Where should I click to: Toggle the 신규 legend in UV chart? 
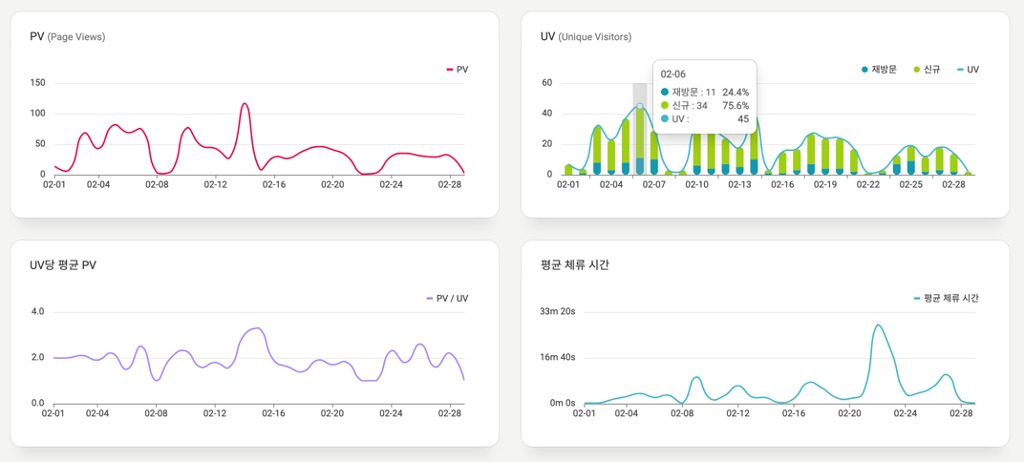[926, 69]
